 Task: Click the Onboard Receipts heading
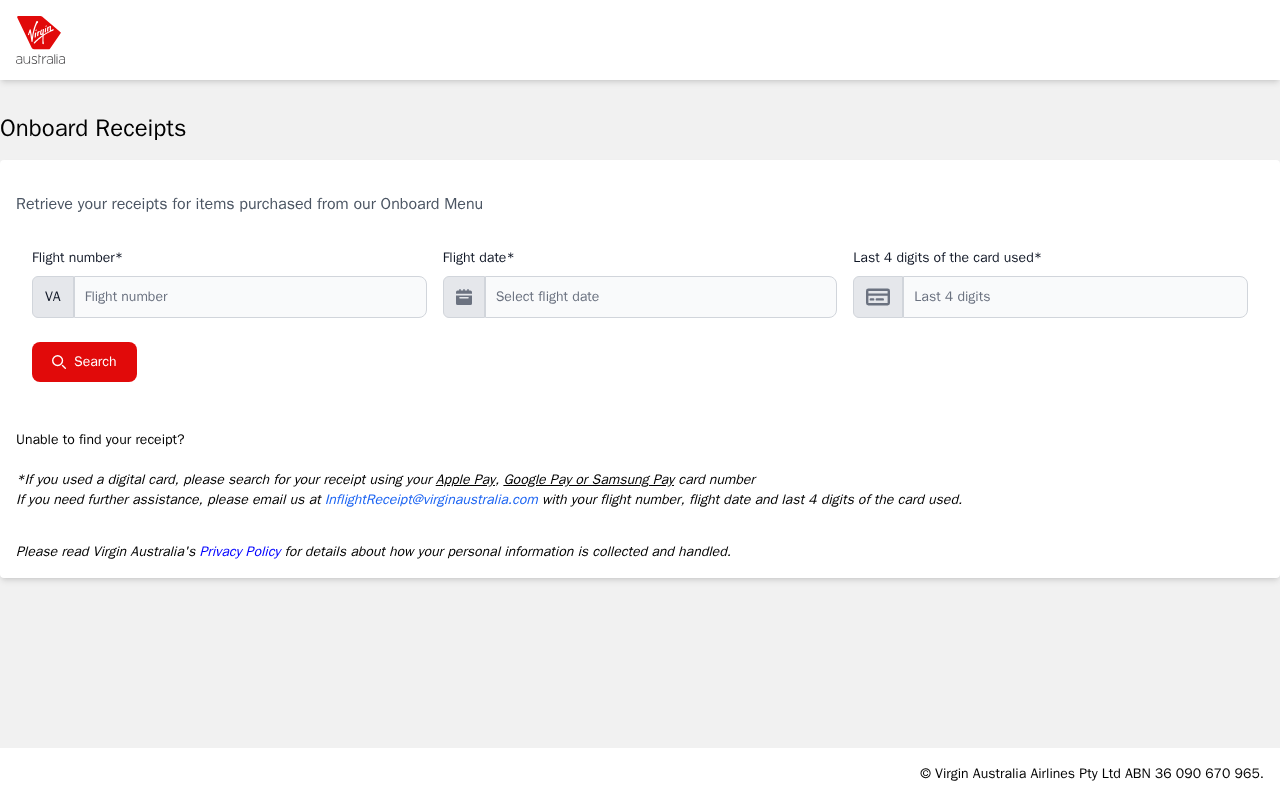click(x=93, y=128)
